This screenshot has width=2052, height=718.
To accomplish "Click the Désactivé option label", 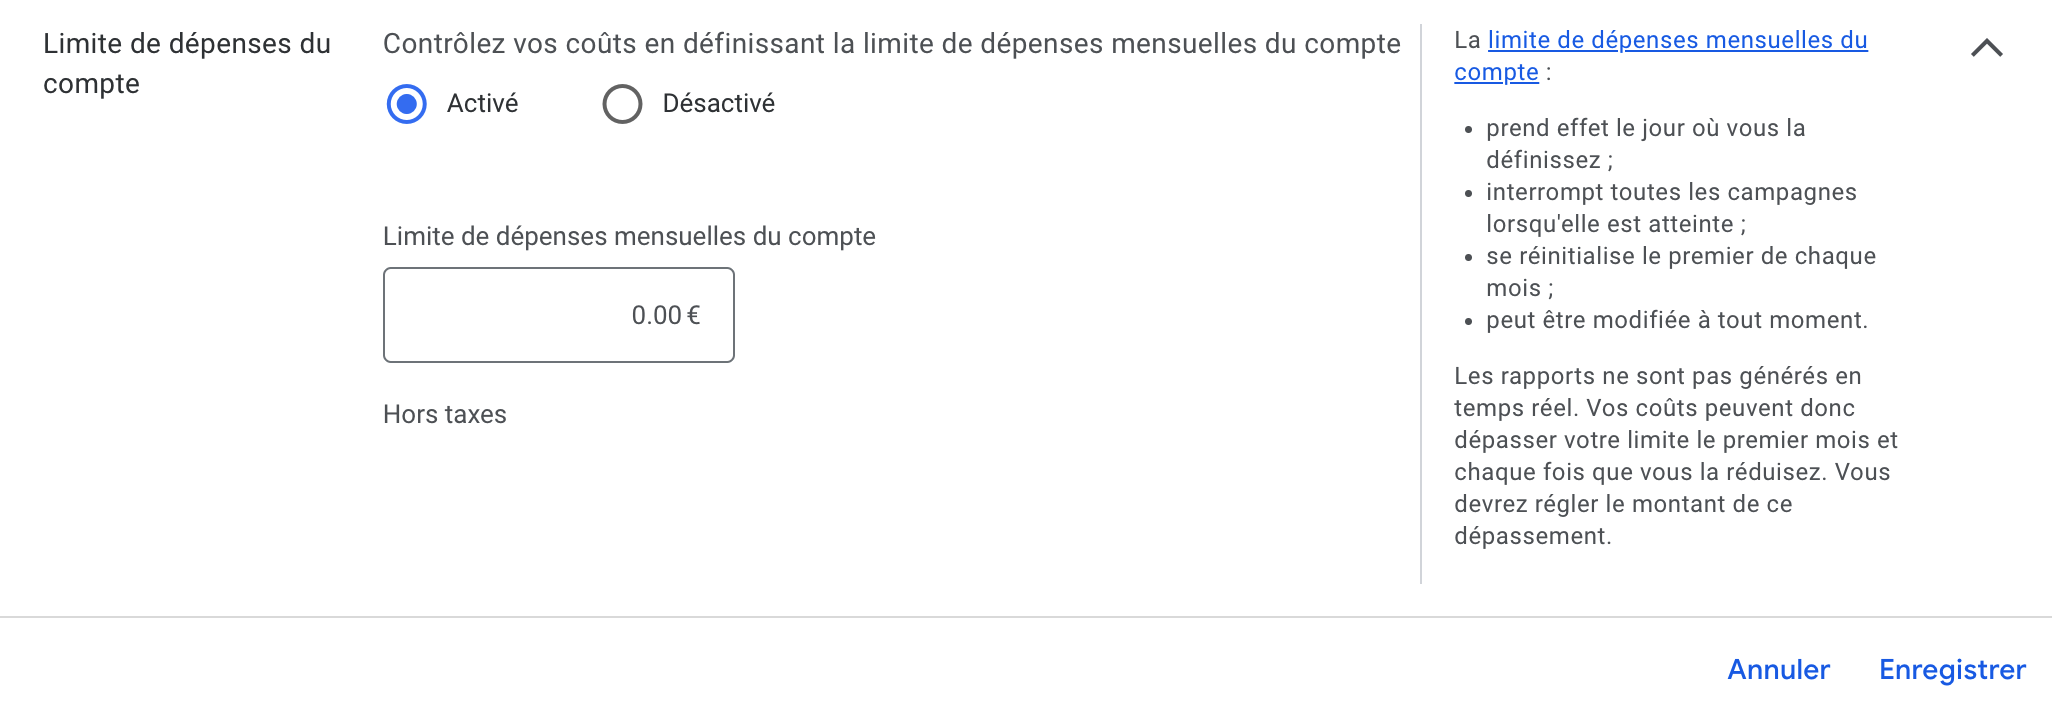I will (718, 104).
